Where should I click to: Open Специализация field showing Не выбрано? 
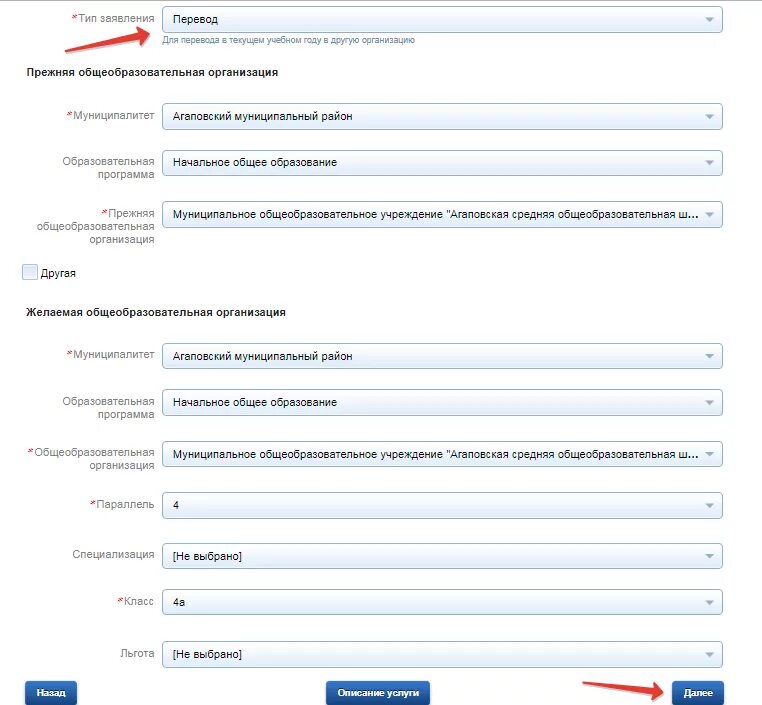[442, 556]
